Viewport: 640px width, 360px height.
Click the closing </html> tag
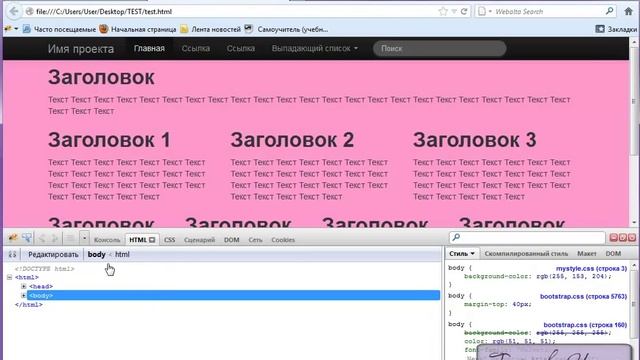tap(29, 305)
